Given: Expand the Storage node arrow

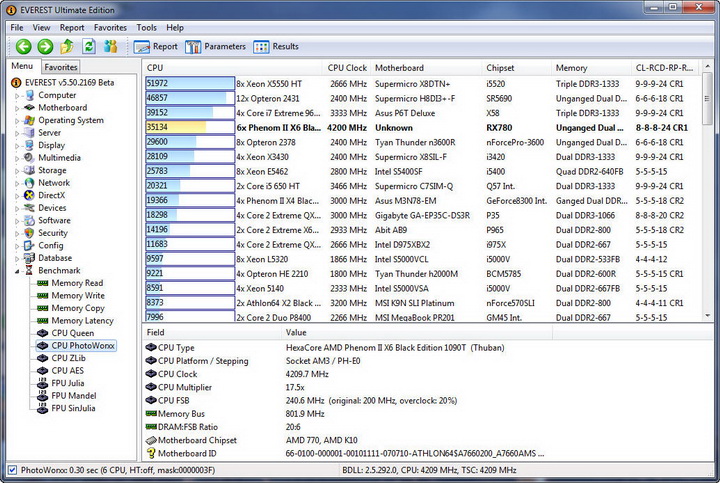Looking at the screenshot, I should (x=17, y=171).
